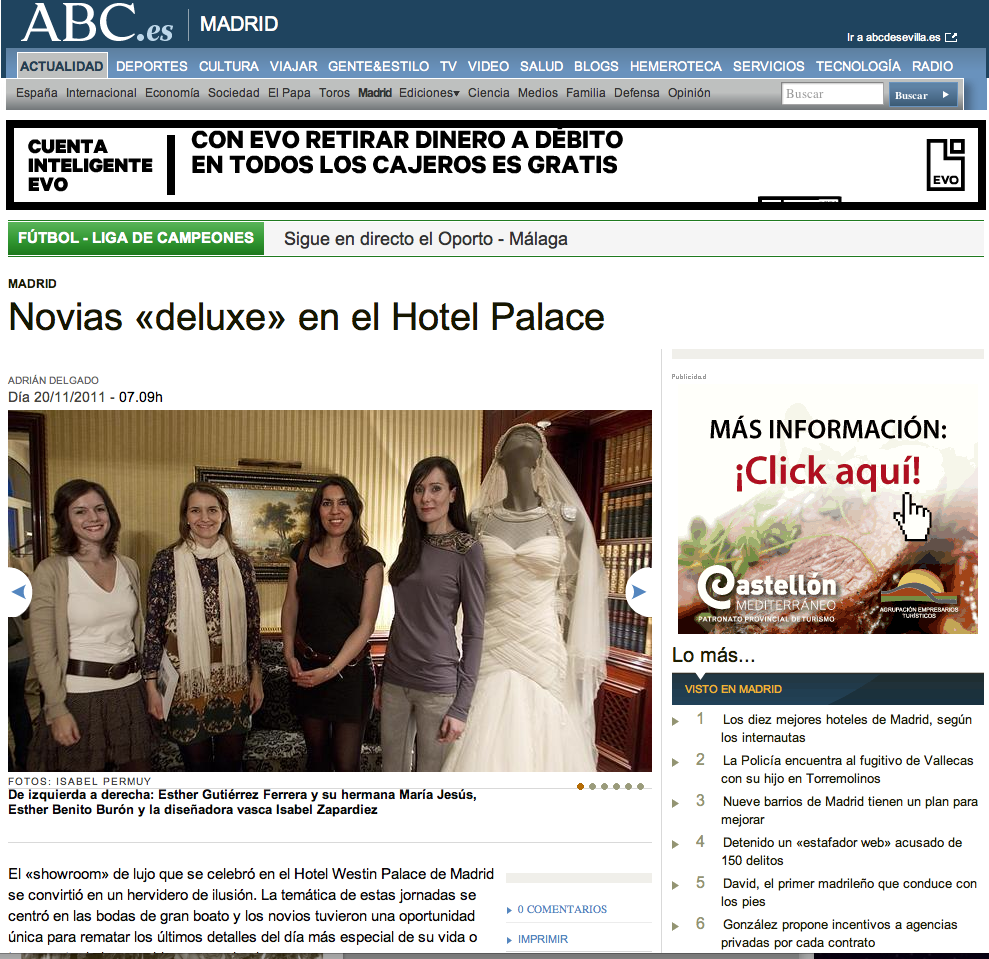Select the last gallery pagination dot

pyautogui.click(x=640, y=786)
